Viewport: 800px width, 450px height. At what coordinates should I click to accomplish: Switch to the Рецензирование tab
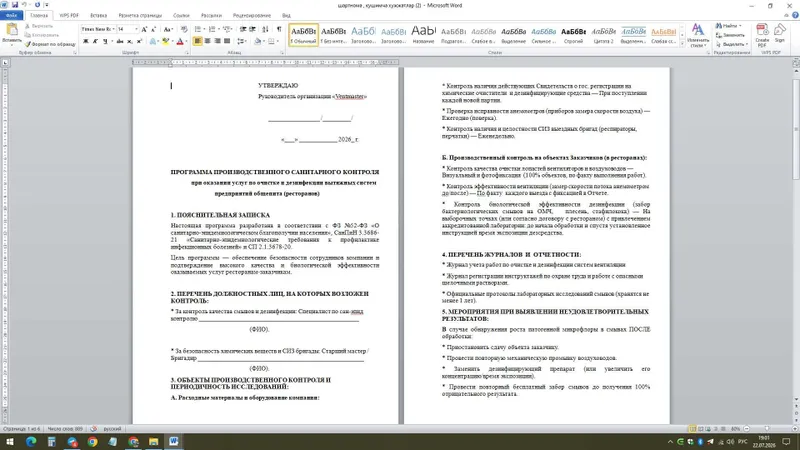252,15
